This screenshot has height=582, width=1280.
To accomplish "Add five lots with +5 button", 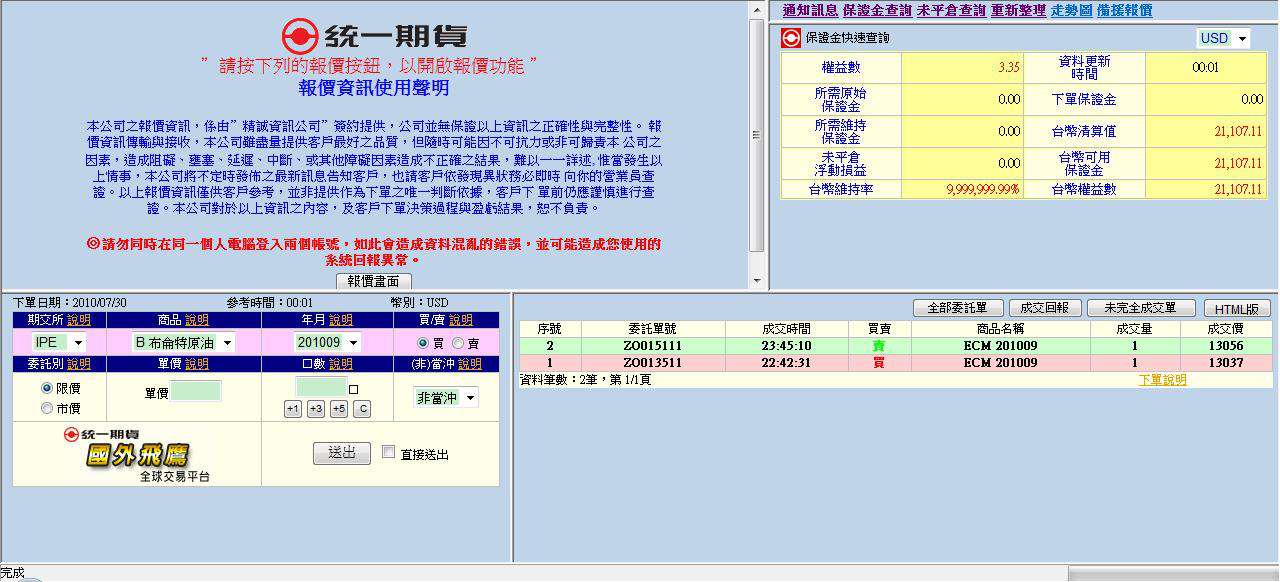I will click(338, 409).
